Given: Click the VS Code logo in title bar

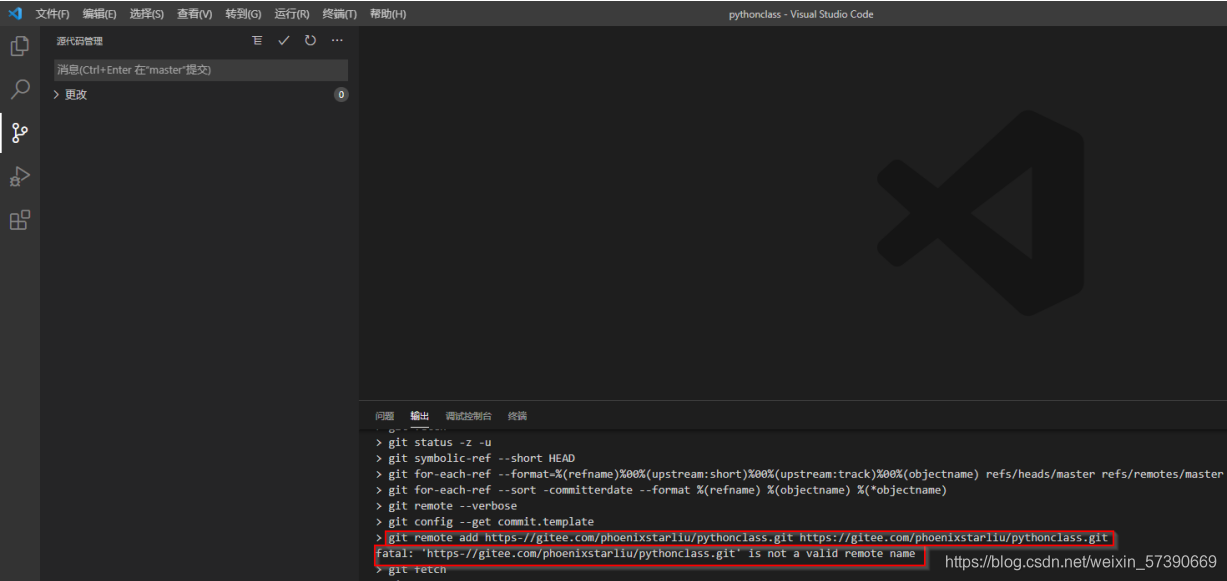Looking at the screenshot, I should coord(14,14).
